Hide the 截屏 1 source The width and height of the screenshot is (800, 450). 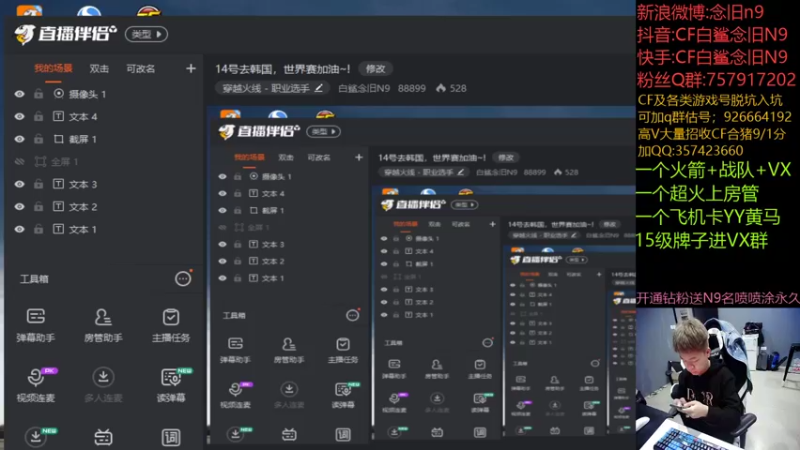click(19, 139)
